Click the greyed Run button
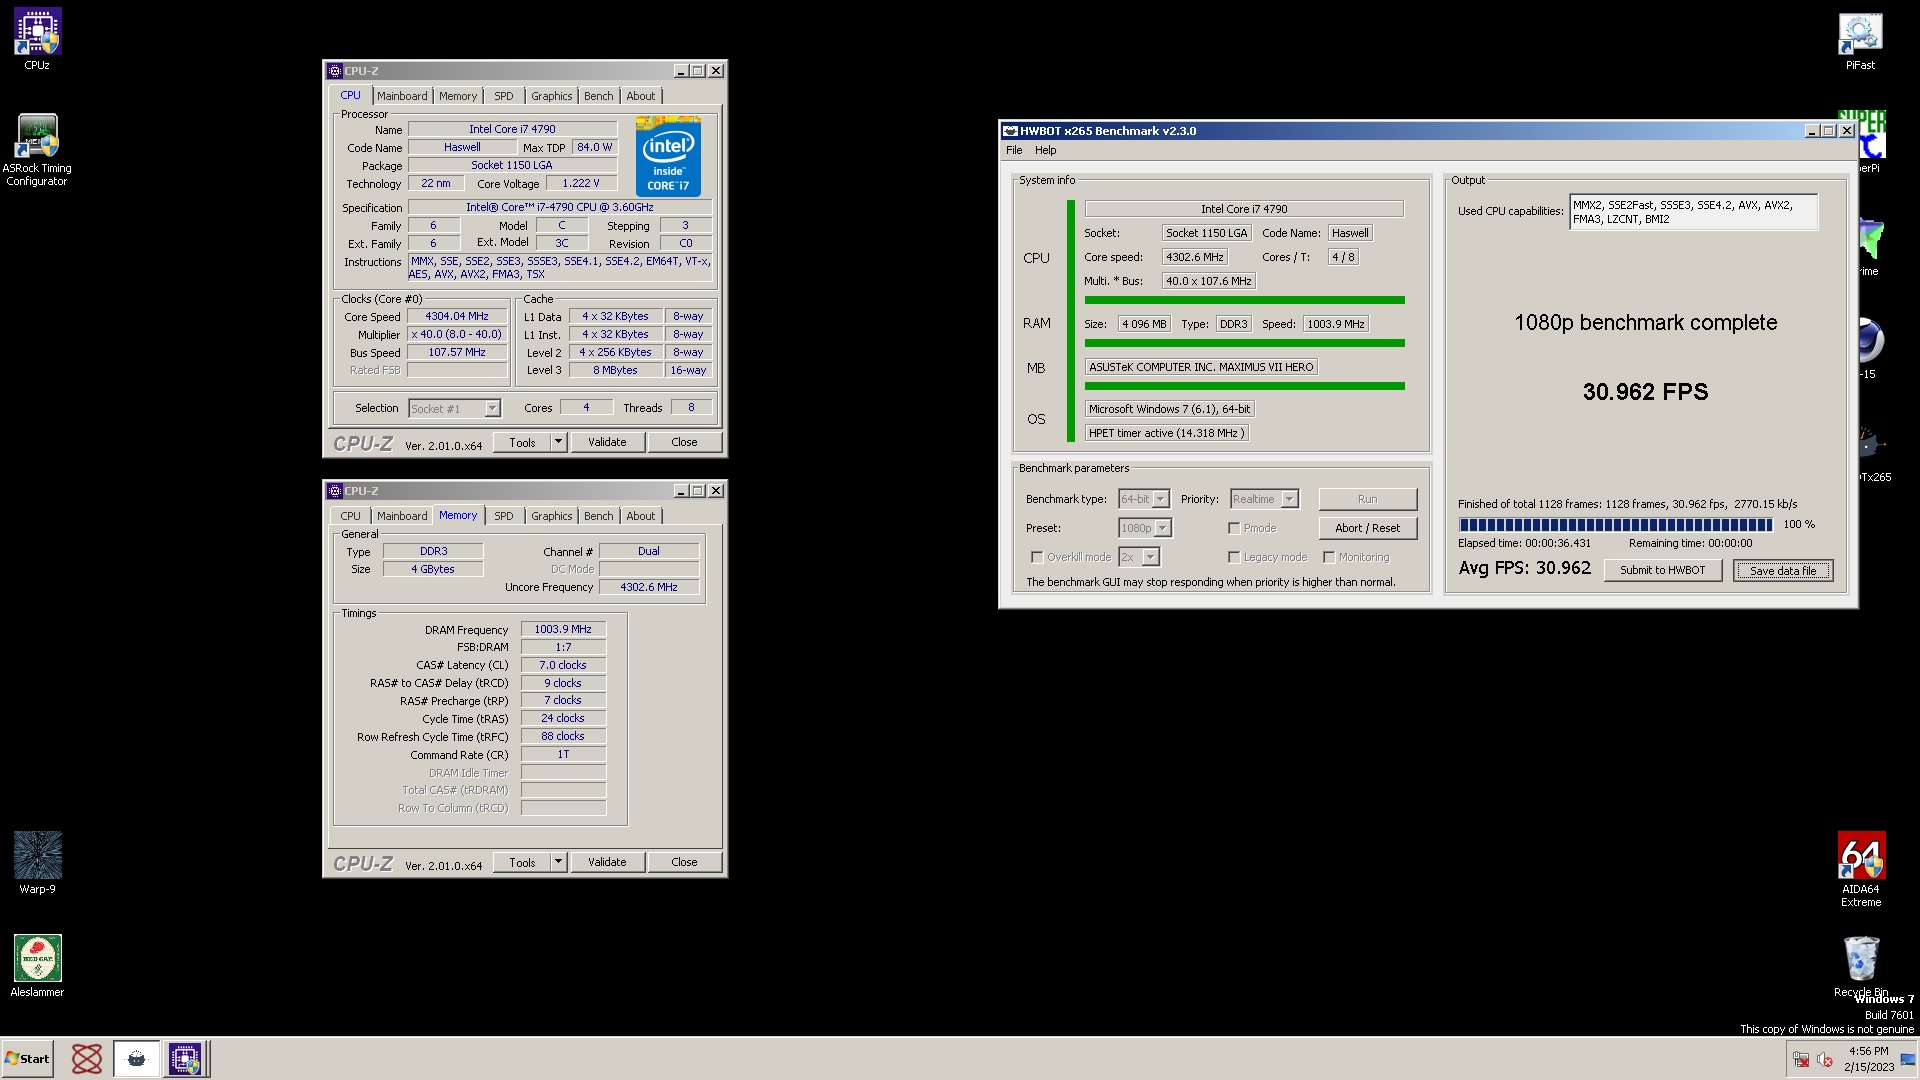 click(1367, 499)
